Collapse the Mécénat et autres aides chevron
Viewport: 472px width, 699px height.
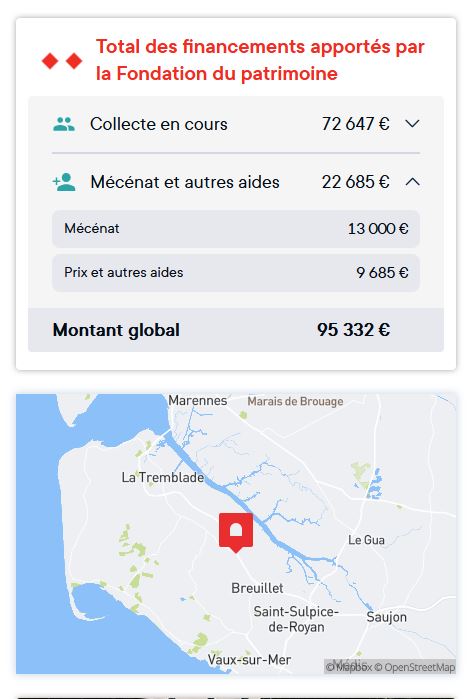[x=412, y=182]
